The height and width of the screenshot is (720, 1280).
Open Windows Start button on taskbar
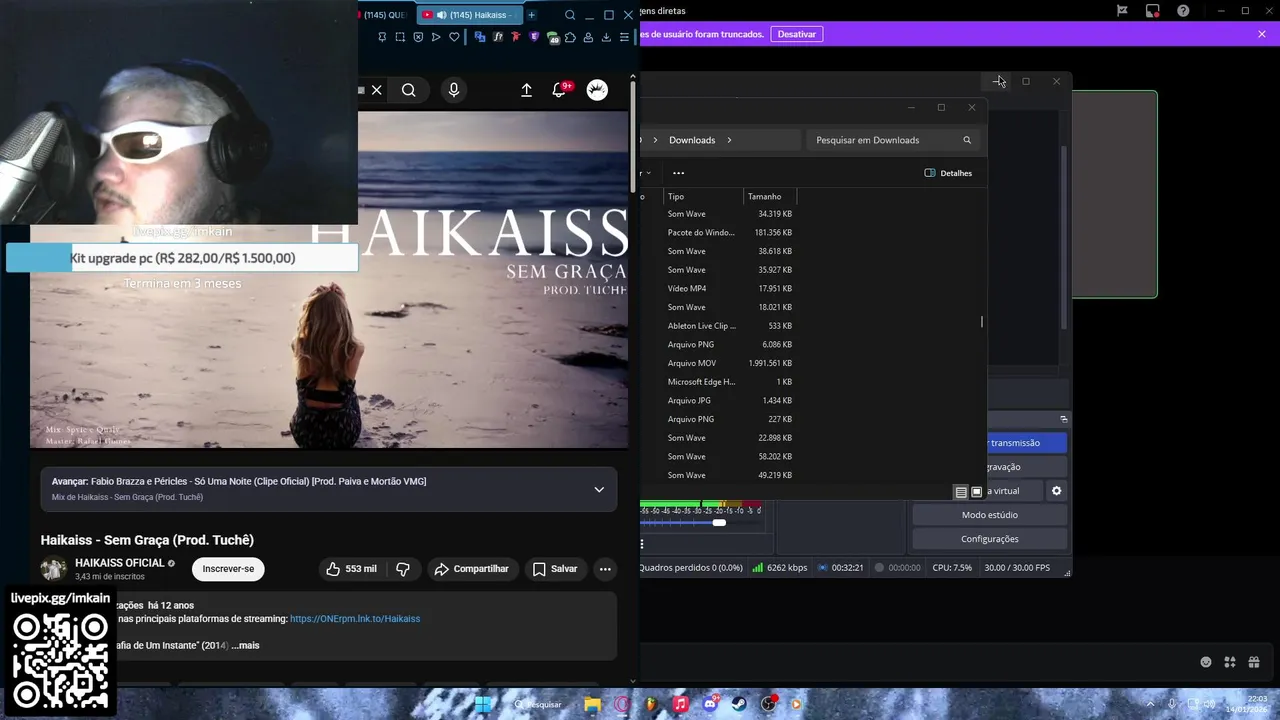click(x=484, y=704)
